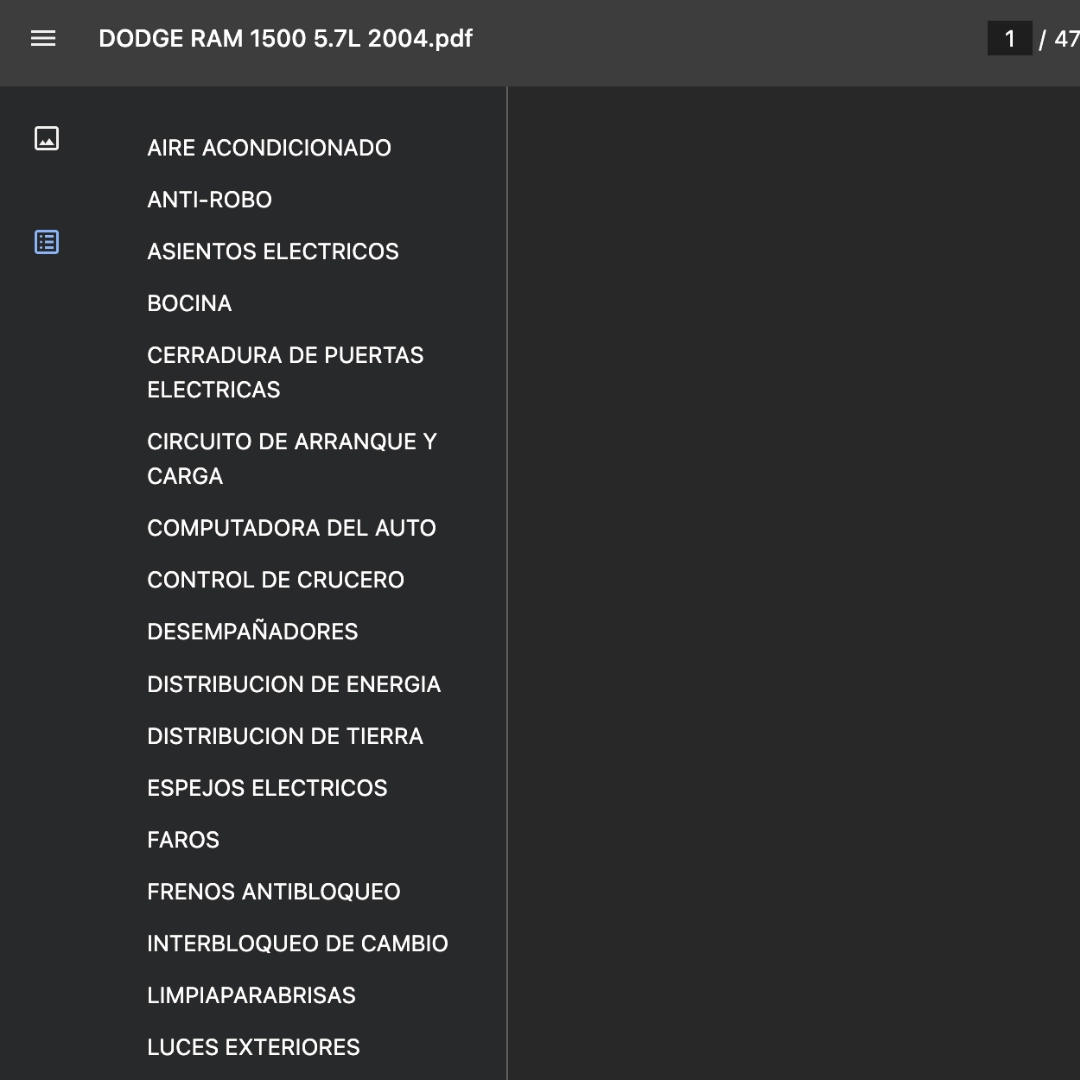Go to the LIMPIAPARABRISAS section

tap(251, 995)
